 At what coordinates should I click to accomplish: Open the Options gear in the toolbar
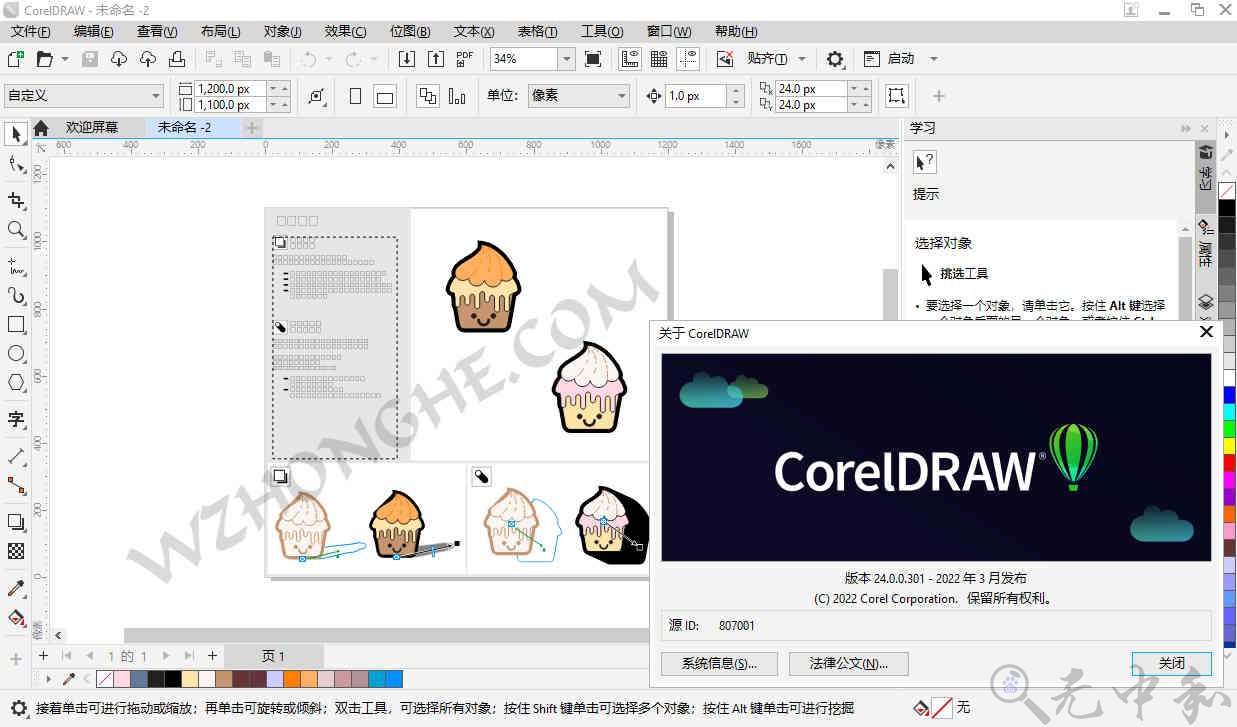pyautogui.click(x=834, y=58)
